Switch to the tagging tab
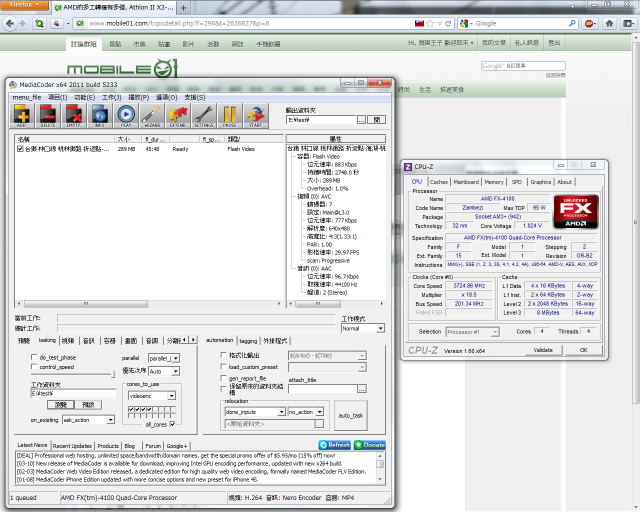640x512 pixels. [248, 341]
